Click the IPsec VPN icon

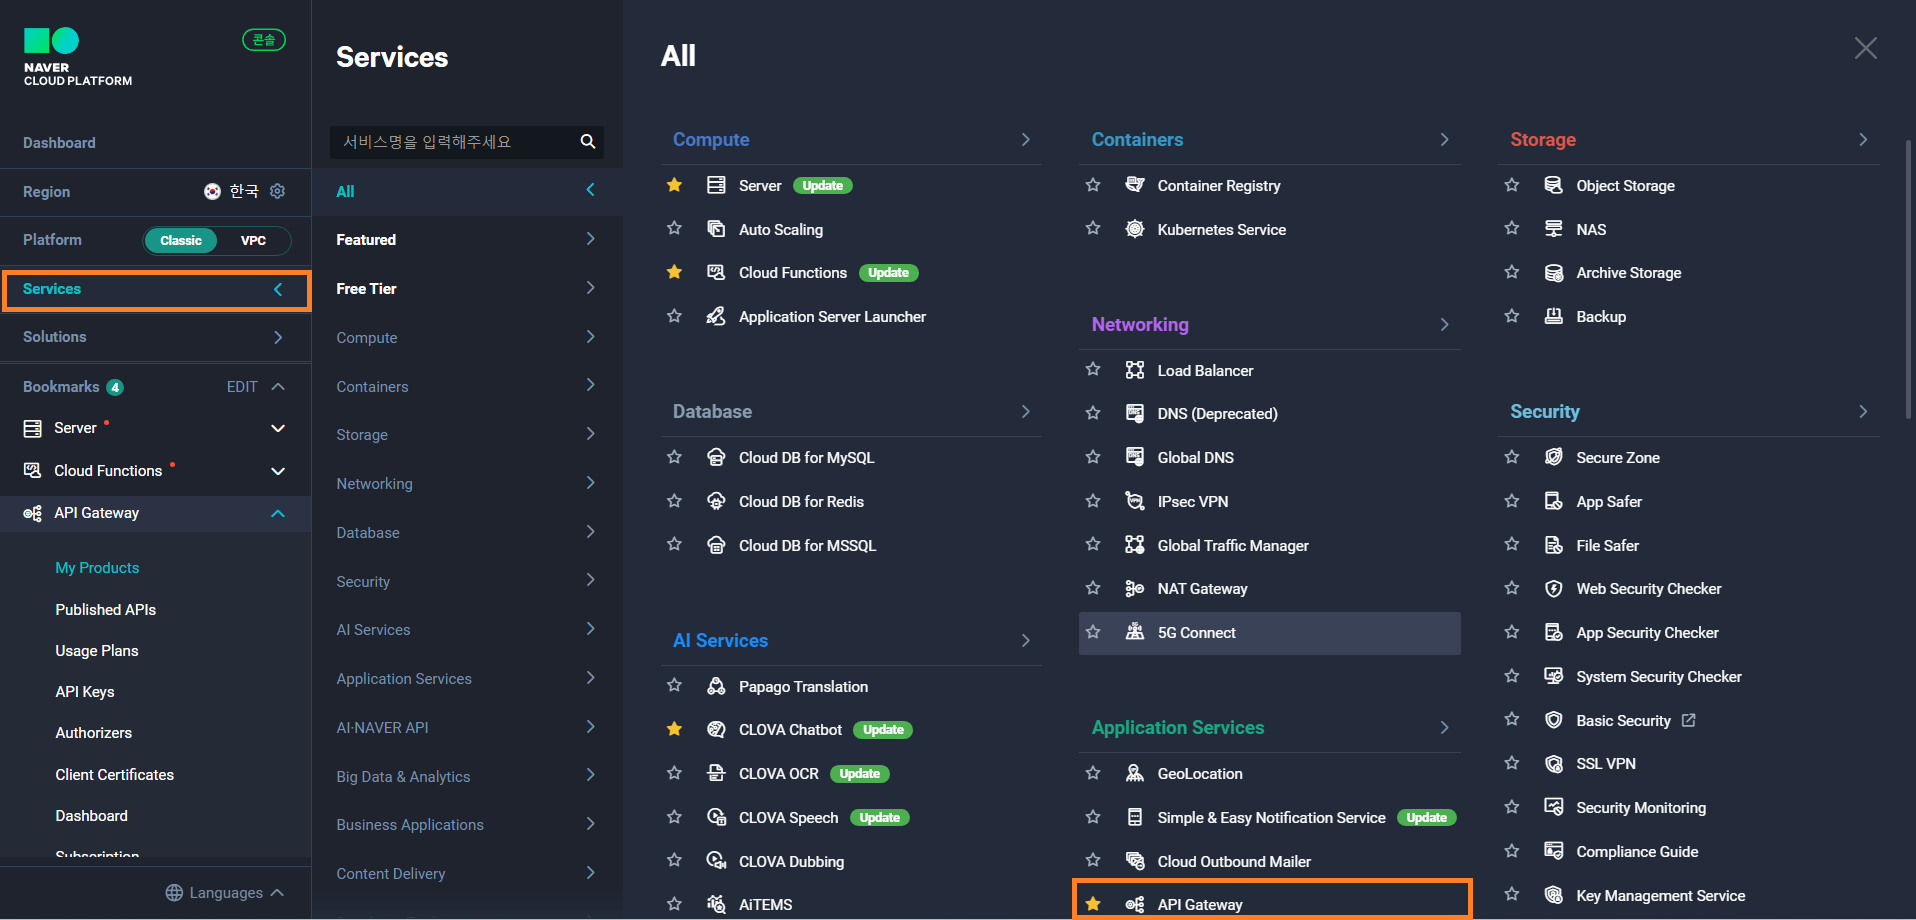1135,501
